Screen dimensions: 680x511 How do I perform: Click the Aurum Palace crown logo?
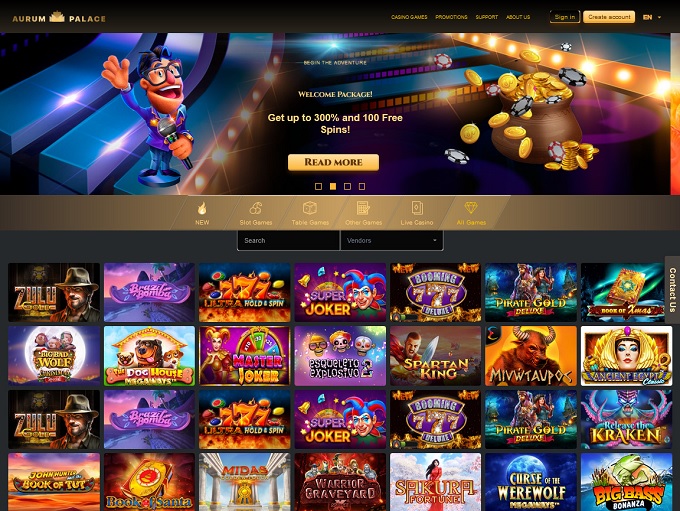point(59,18)
